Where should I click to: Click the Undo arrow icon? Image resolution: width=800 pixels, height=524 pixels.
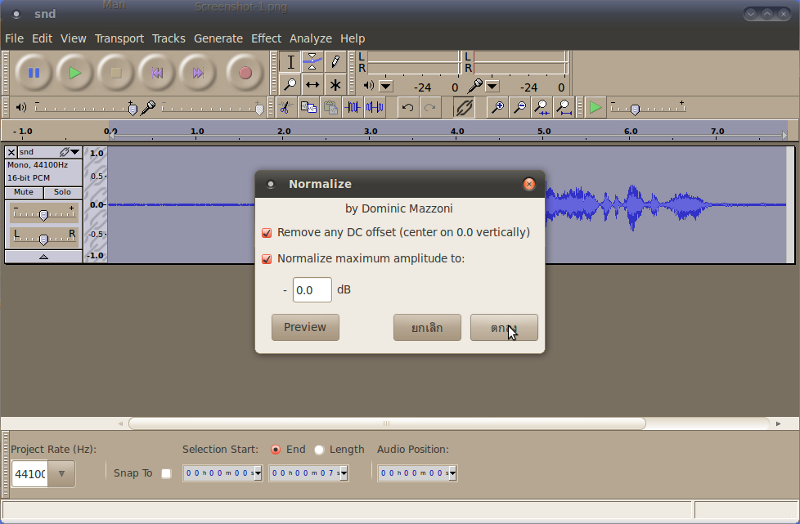click(407, 108)
